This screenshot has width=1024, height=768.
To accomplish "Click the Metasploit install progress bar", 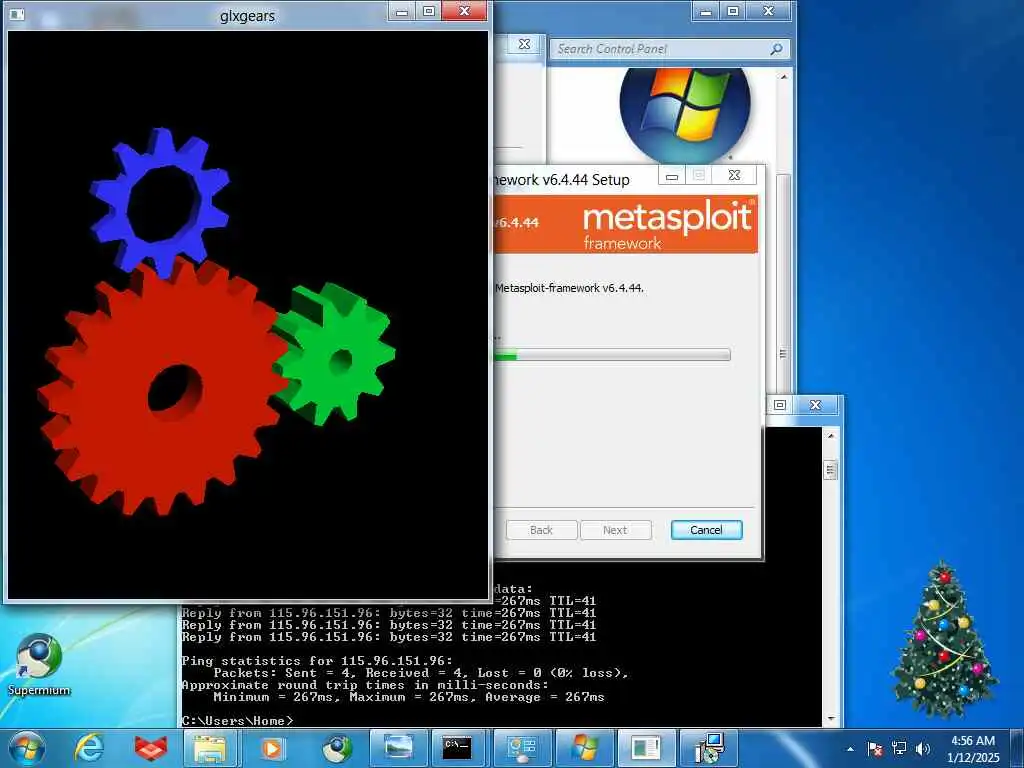I will tap(612, 355).
